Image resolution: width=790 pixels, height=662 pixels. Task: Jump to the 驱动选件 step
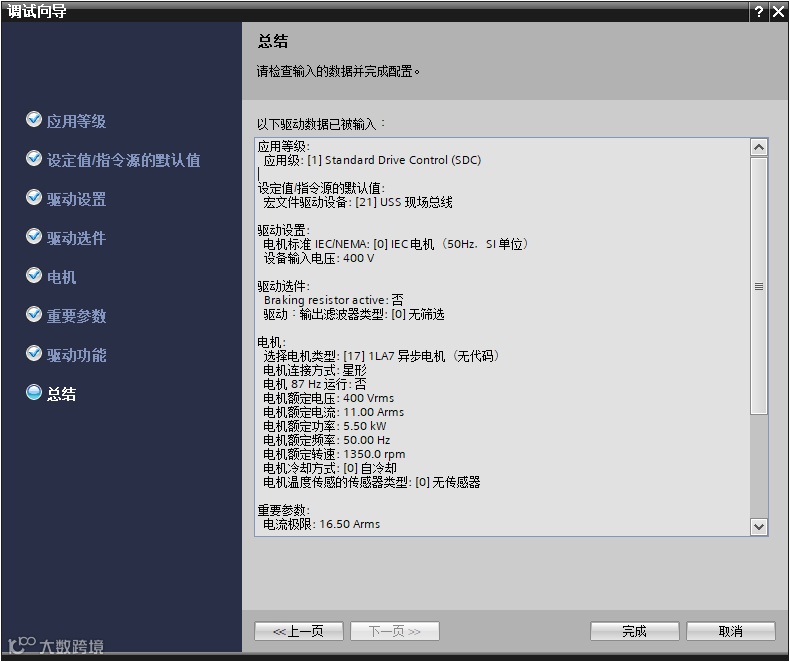tap(76, 238)
